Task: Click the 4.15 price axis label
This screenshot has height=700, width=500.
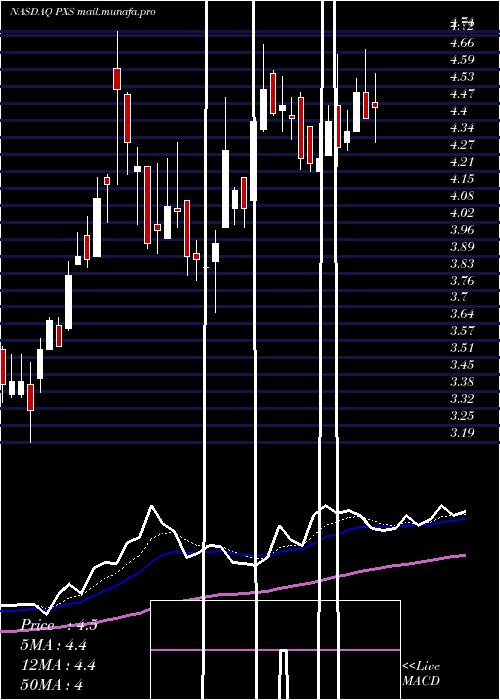Action: point(462,179)
